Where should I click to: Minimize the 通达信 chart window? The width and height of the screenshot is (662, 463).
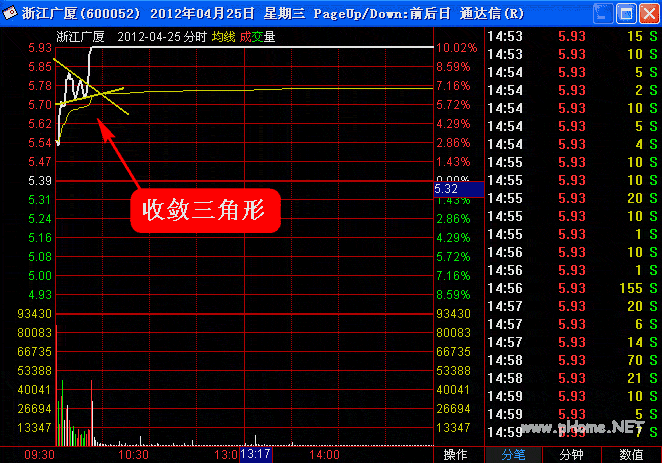603,14
